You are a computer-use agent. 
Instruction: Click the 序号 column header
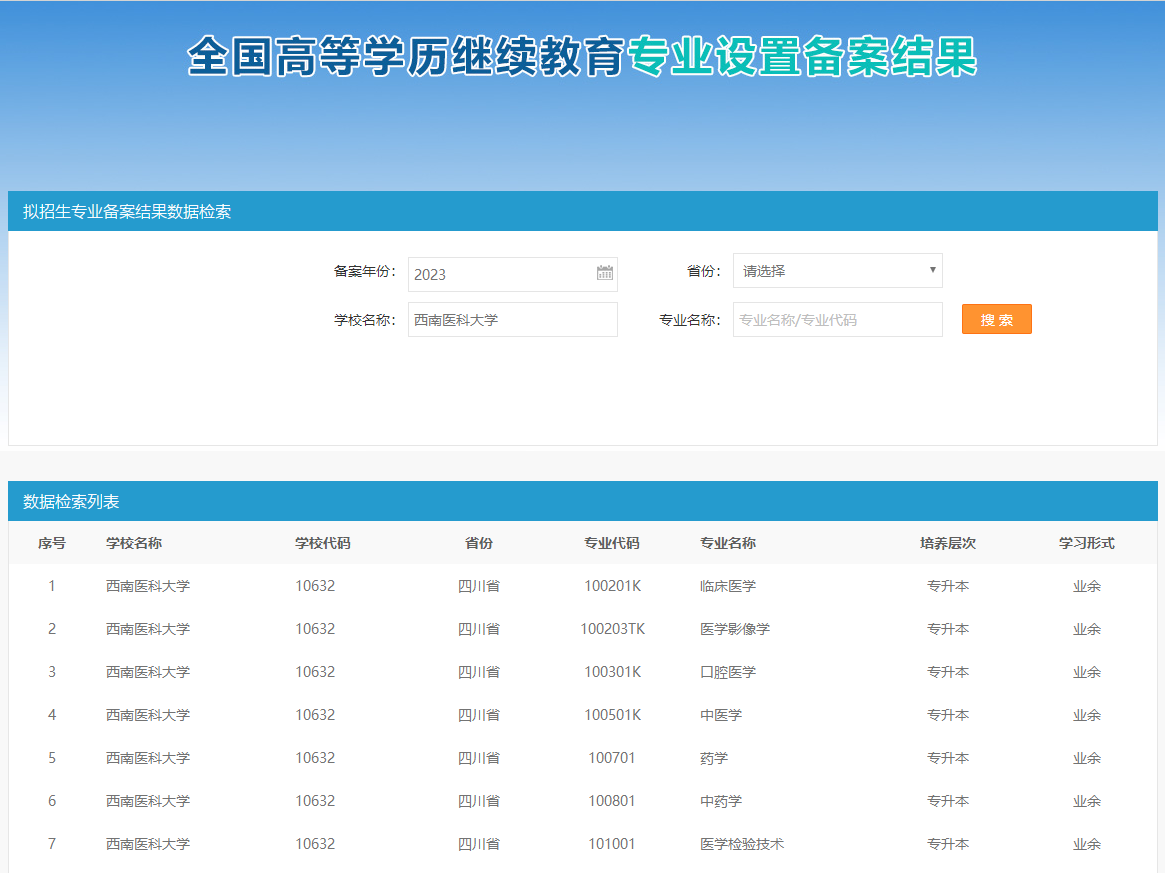(x=52, y=543)
